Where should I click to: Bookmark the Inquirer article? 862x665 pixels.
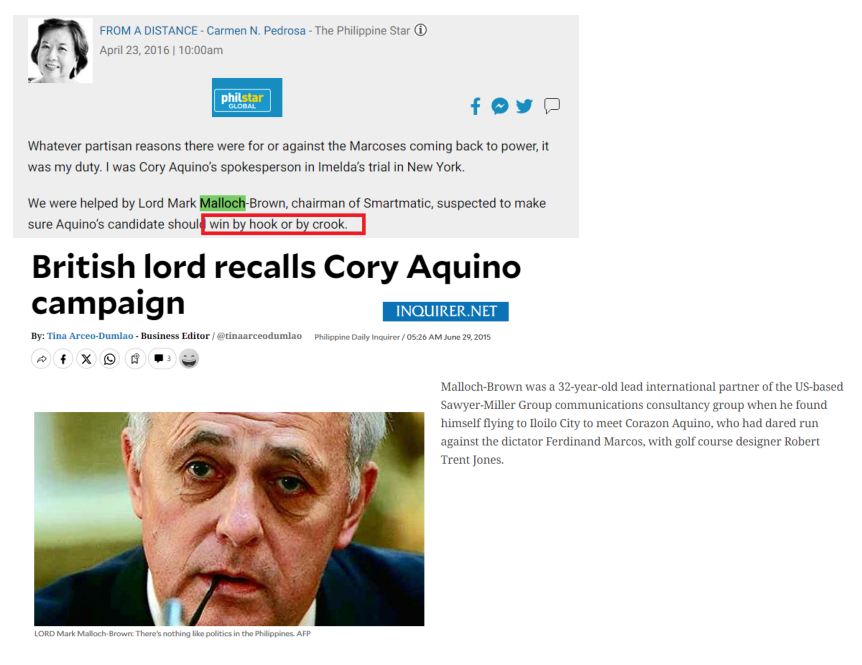(x=135, y=359)
